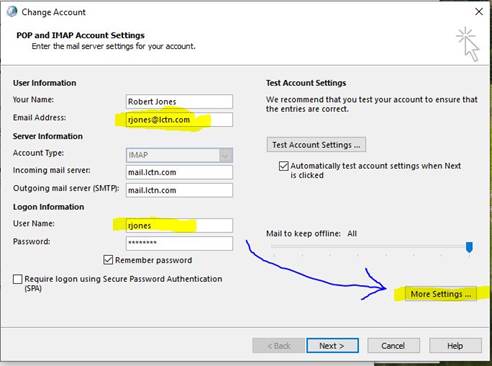The image size is (492, 366).
Task: Click the Password input field
Action: (x=179, y=243)
